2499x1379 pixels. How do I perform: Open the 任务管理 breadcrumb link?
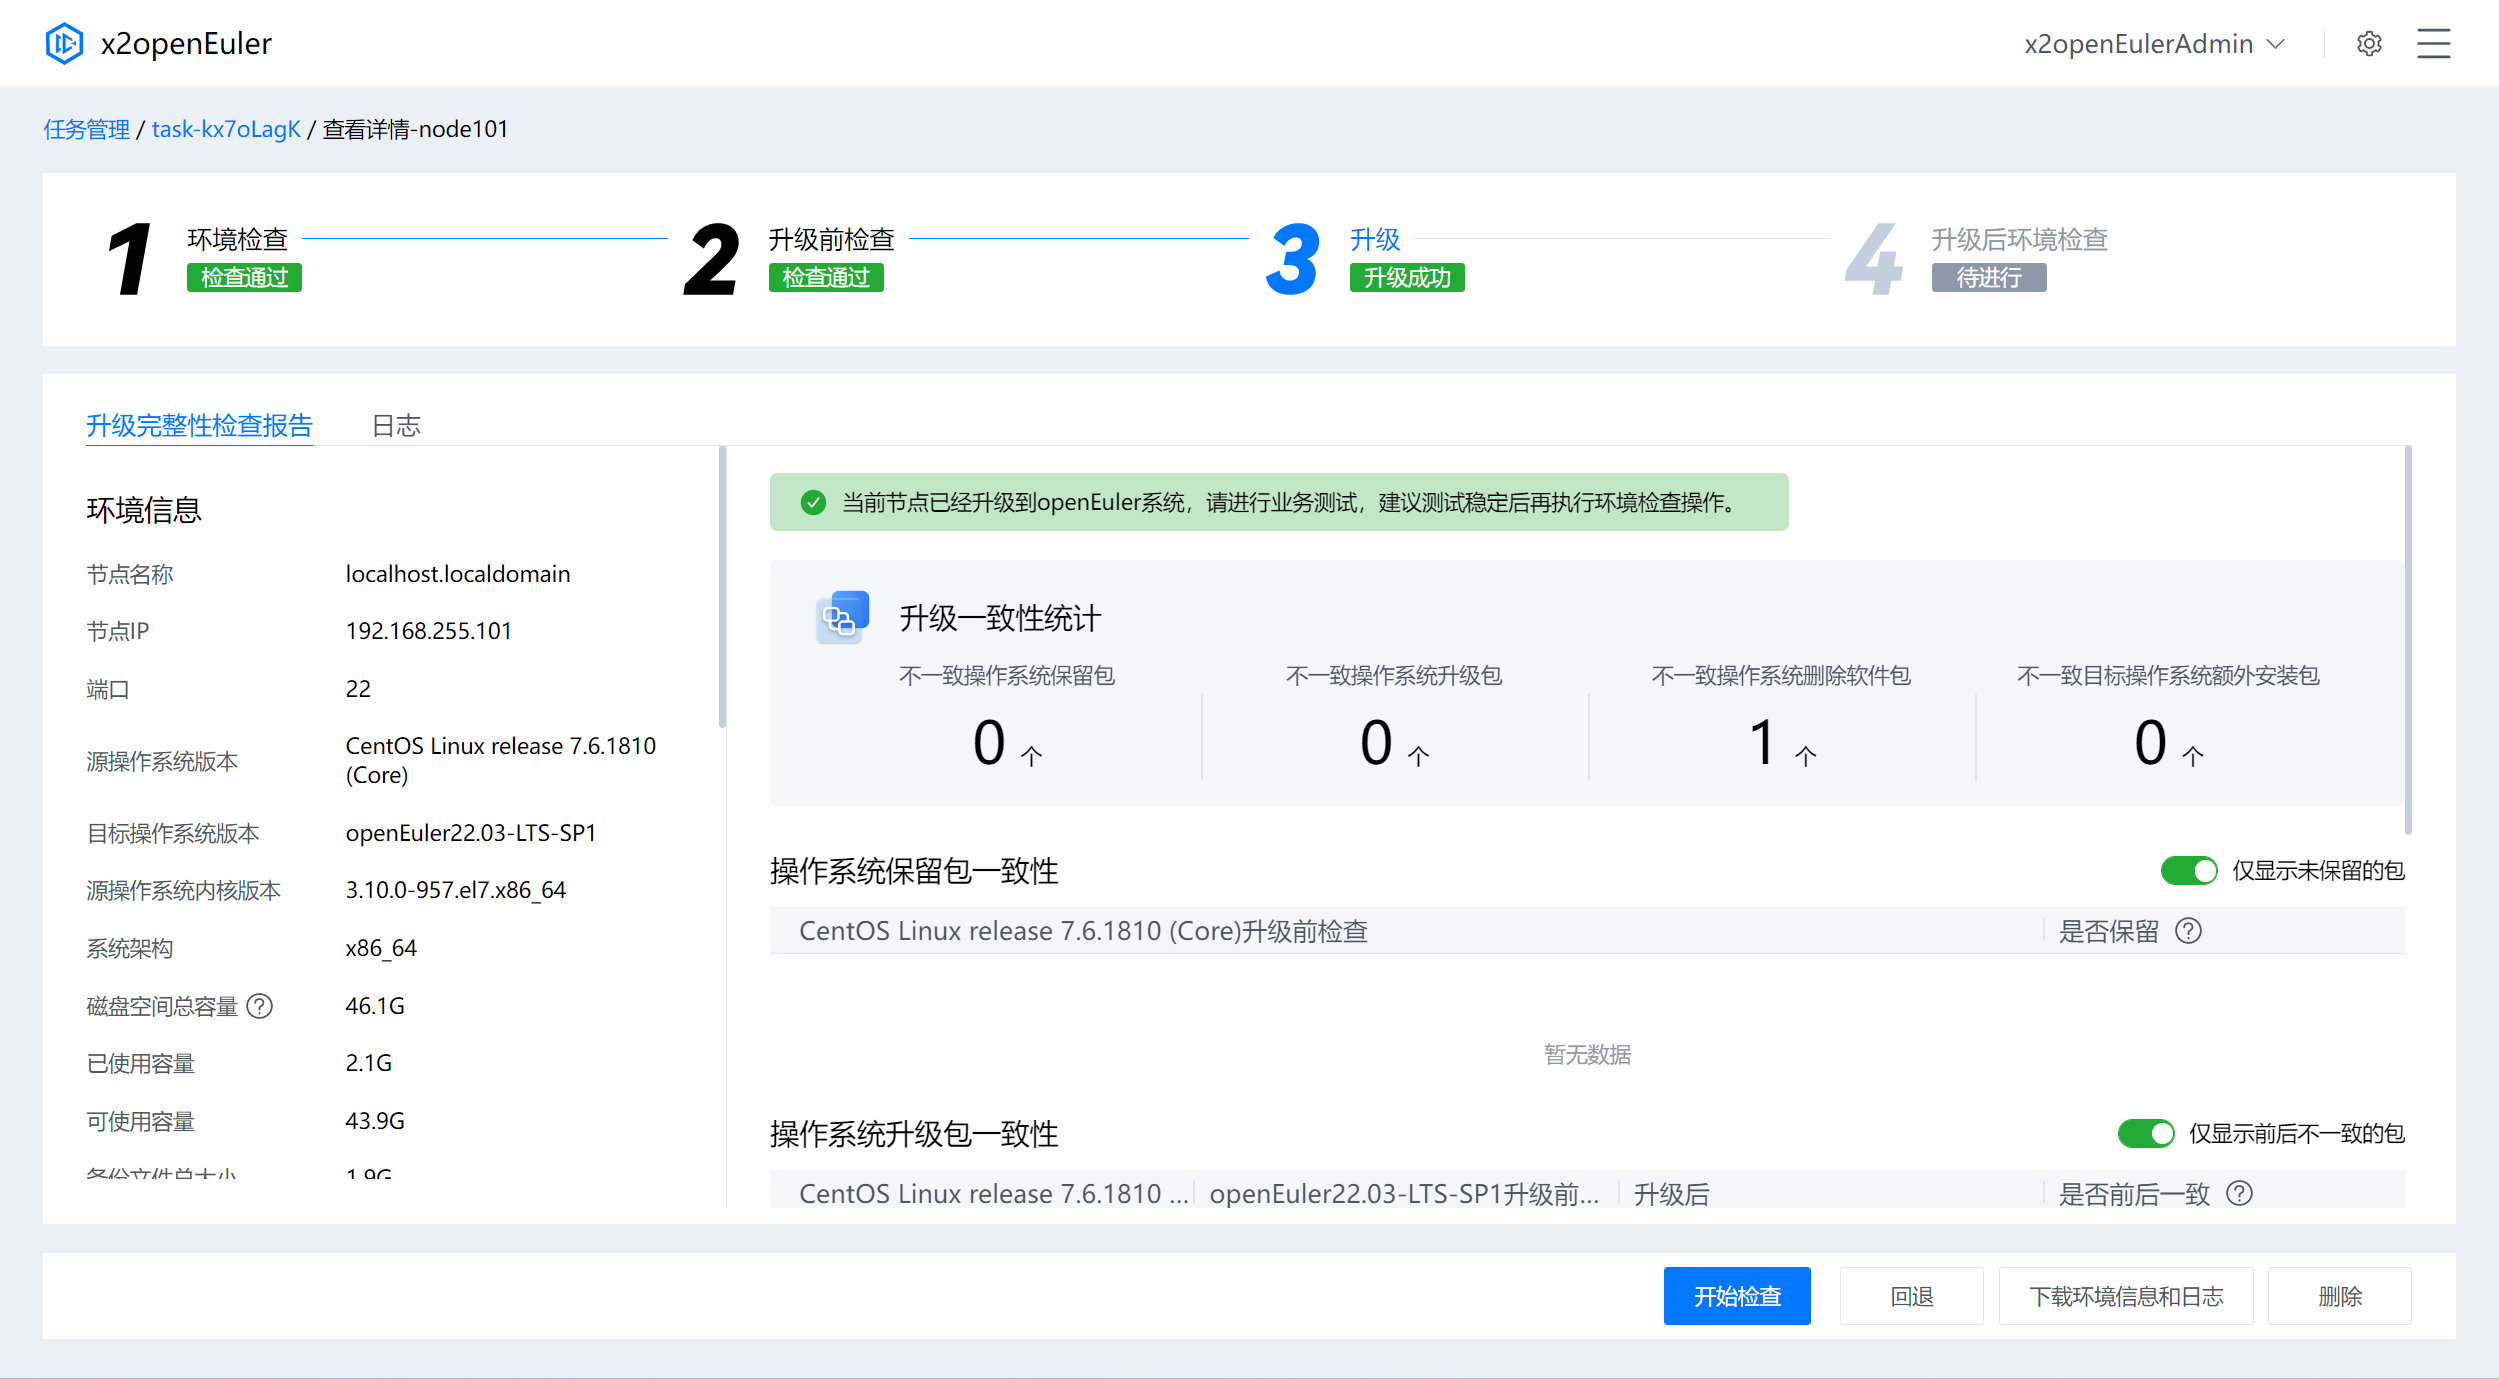[x=87, y=129]
